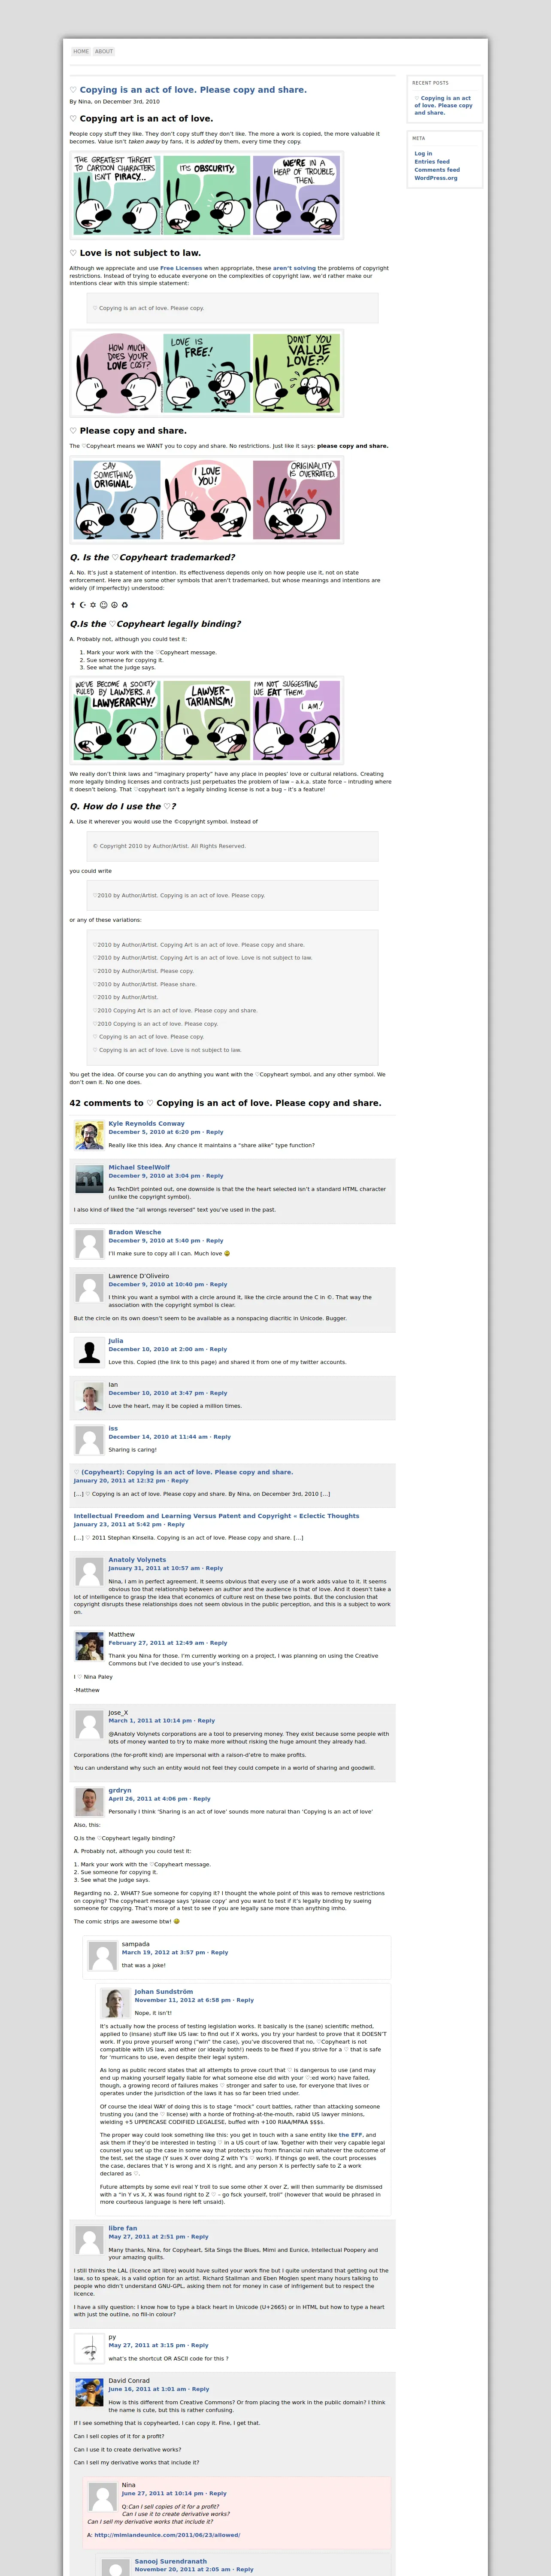Open the Entries feed link
The height and width of the screenshot is (2576, 551).
pyautogui.click(x=432, y=161)
